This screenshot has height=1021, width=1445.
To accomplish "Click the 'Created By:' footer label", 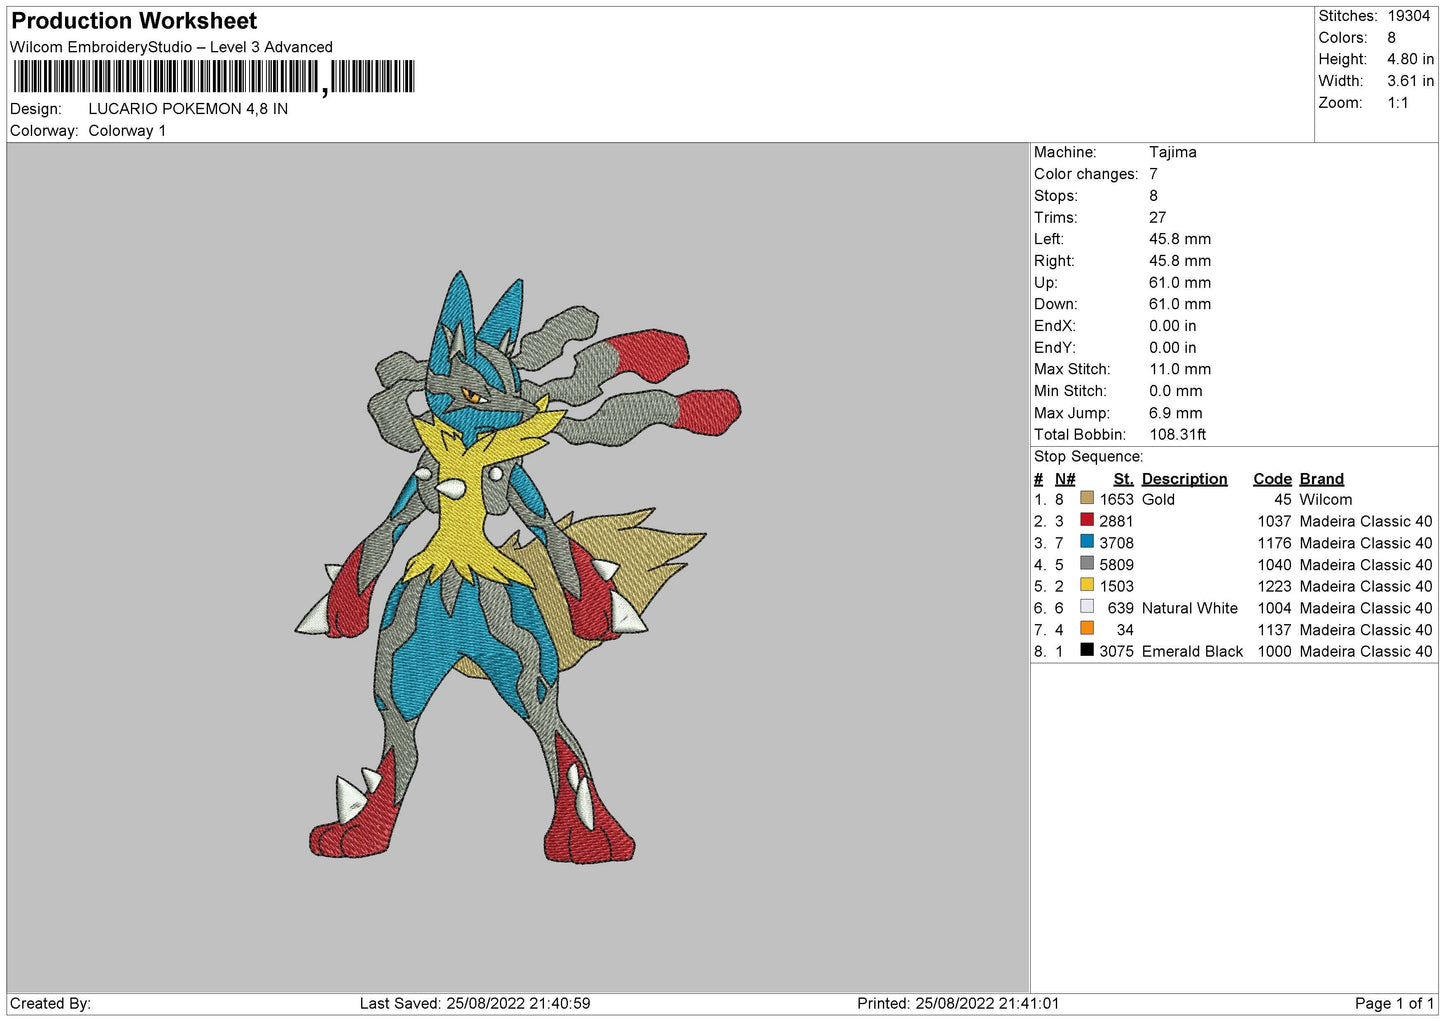I will click(50, 1004).
